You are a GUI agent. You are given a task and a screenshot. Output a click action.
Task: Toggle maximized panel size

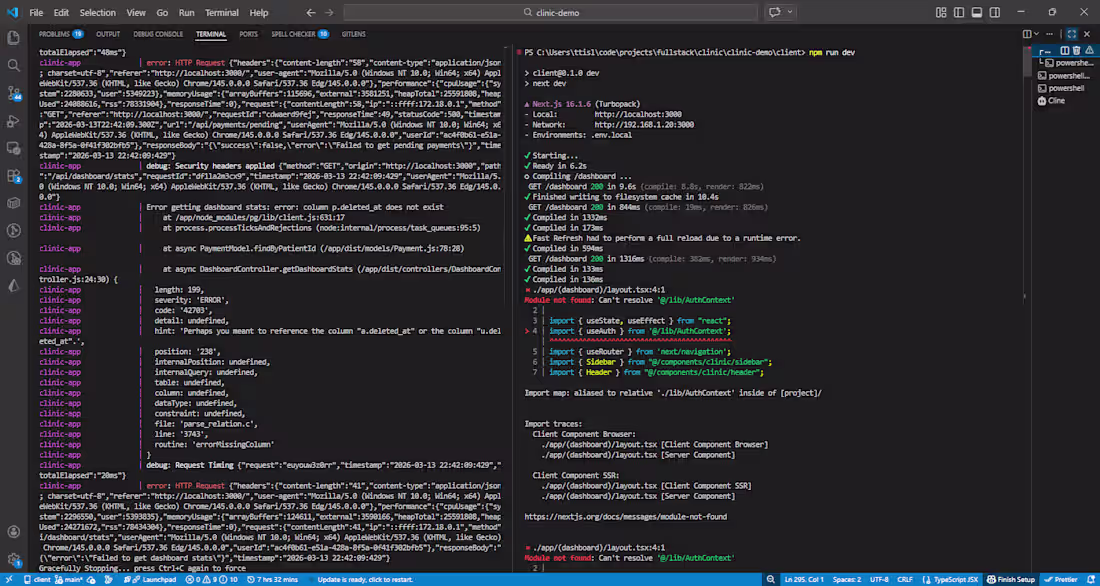pyautogui.click(x=1072, y=34)
